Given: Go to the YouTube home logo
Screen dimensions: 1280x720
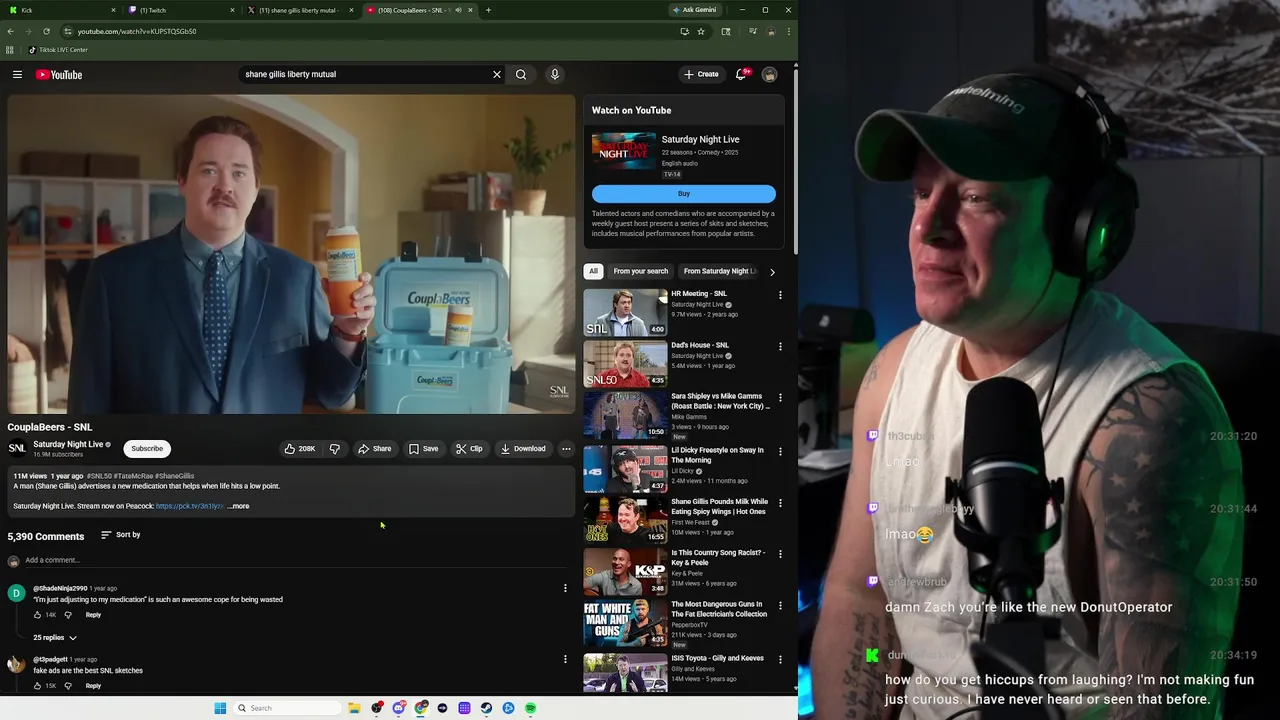Looking at the screenshot, I should tap(59, 74).
